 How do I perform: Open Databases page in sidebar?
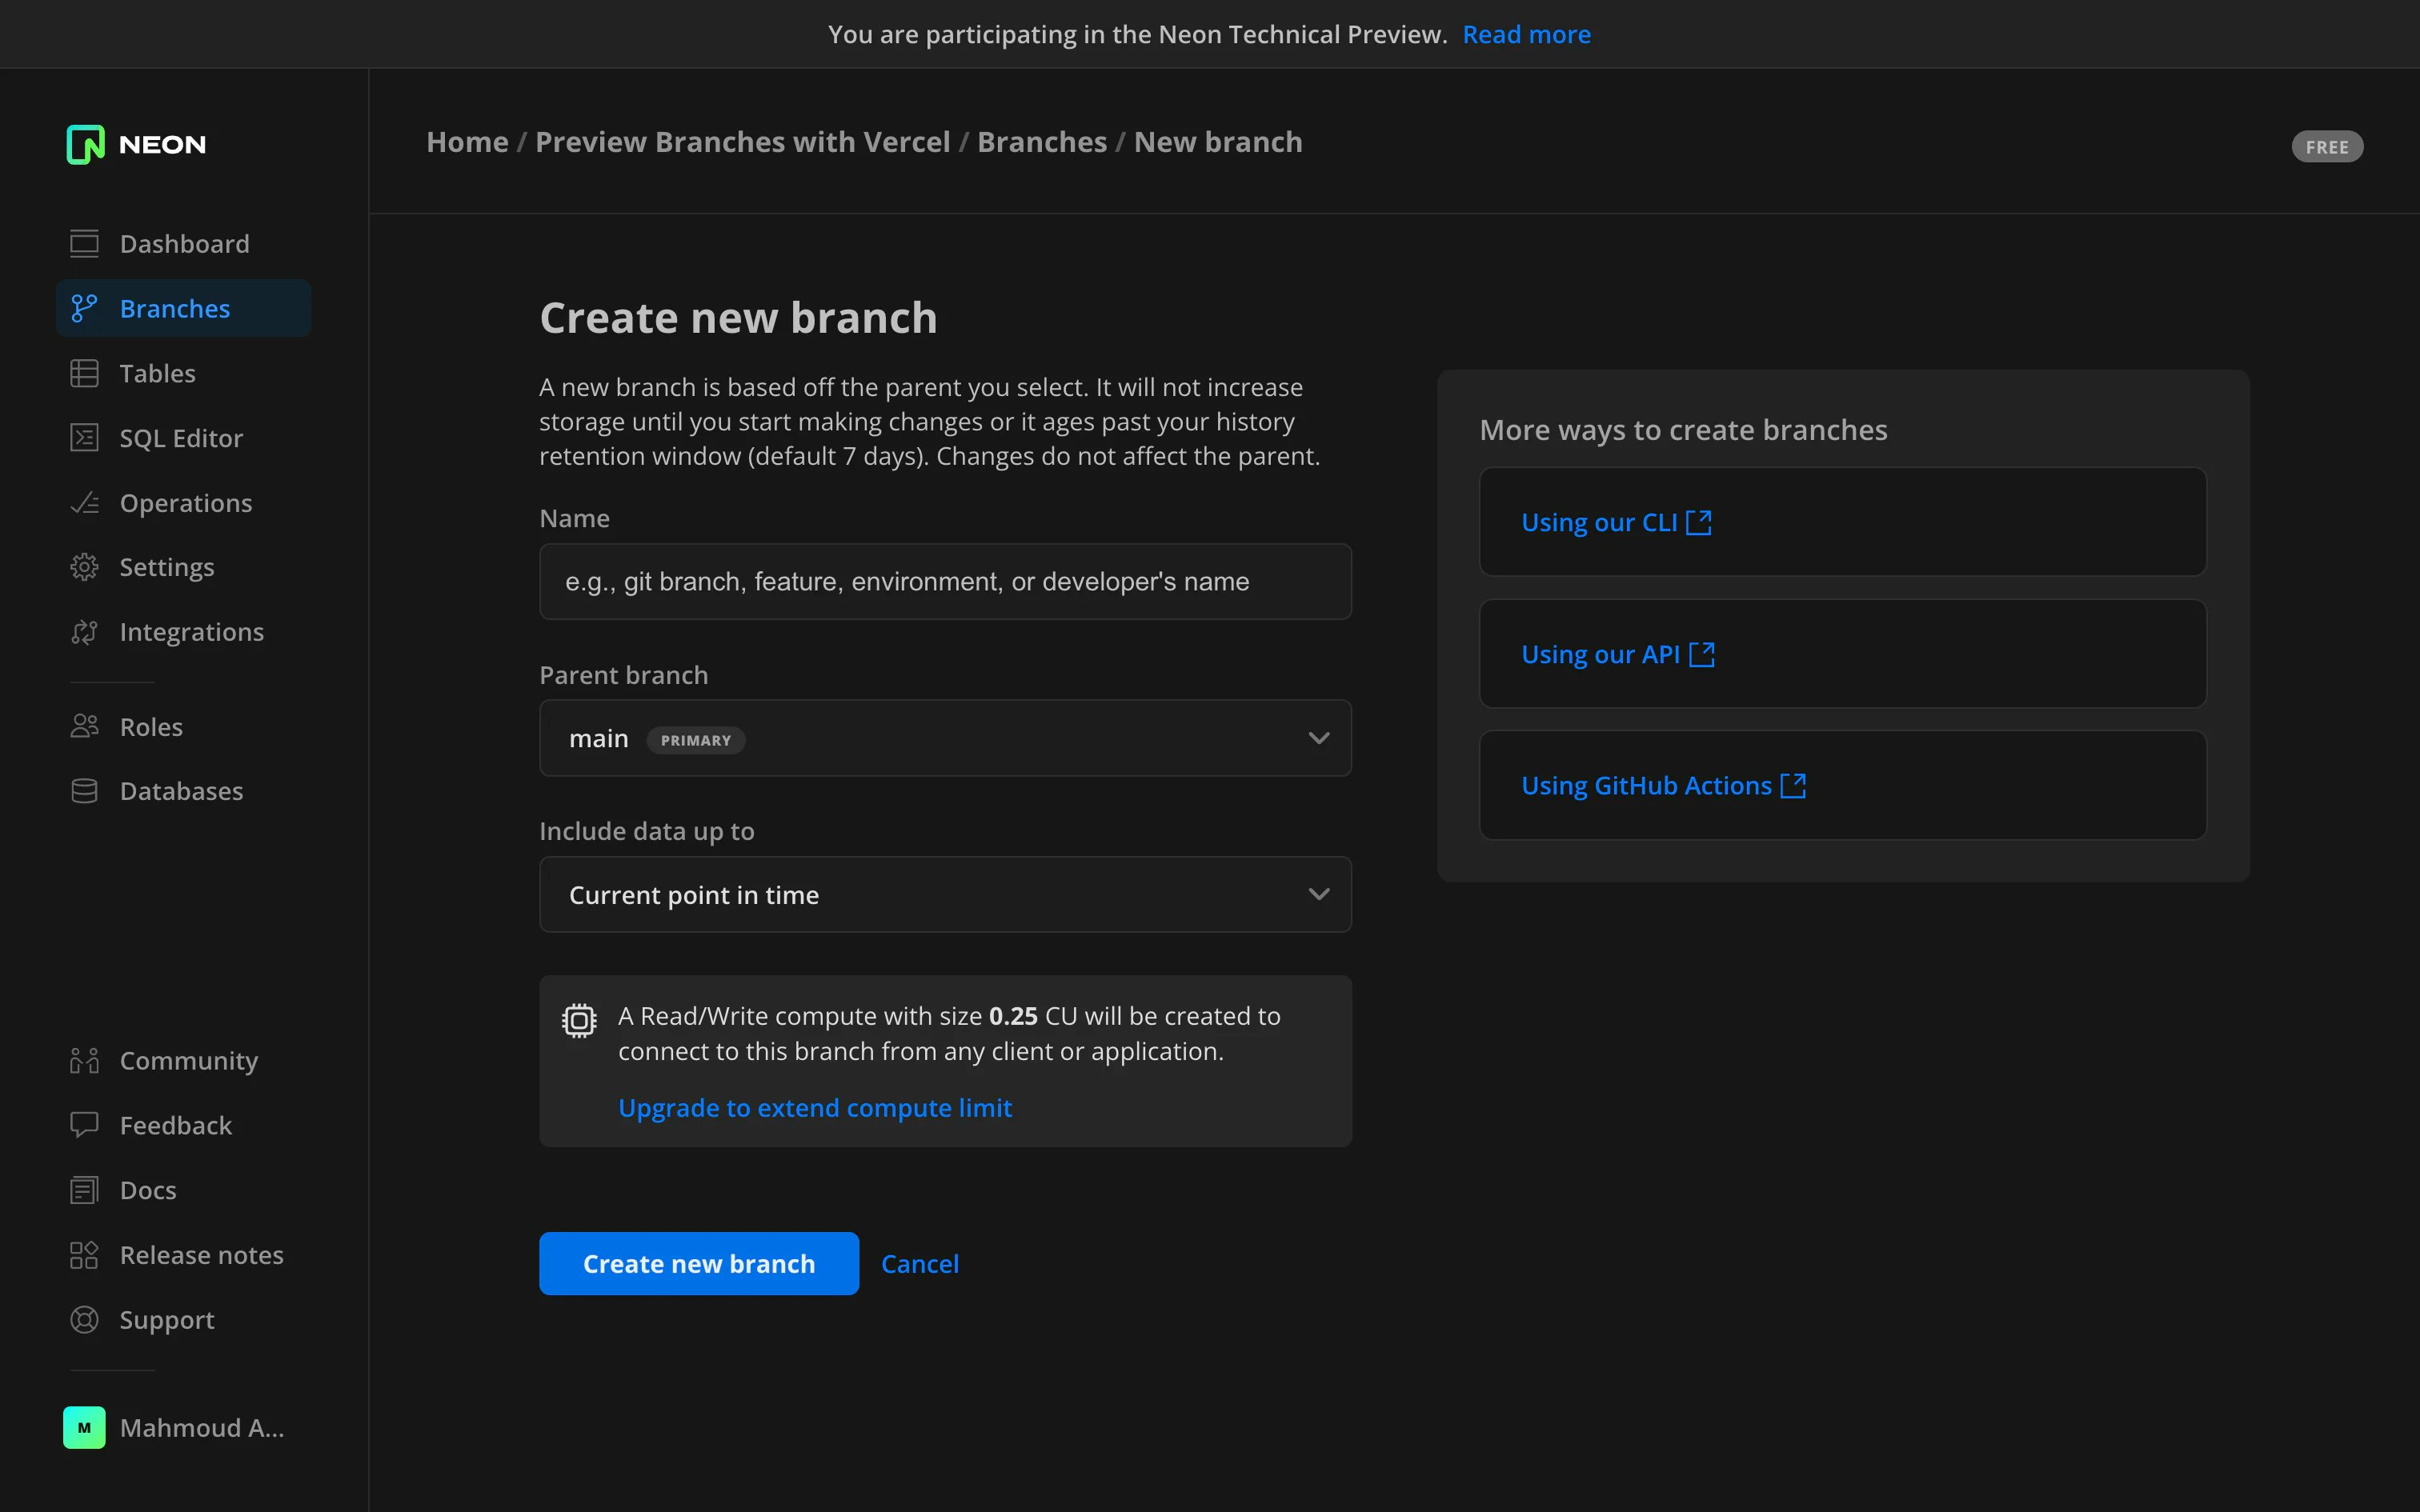point(184,791)
